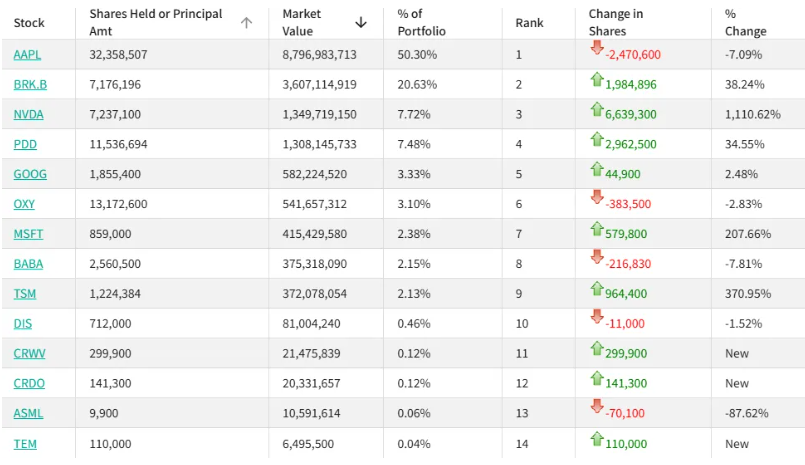Viewport: 805px width, 465px height.
Task: Select the BABA stock link
Action: click(29, 264)
